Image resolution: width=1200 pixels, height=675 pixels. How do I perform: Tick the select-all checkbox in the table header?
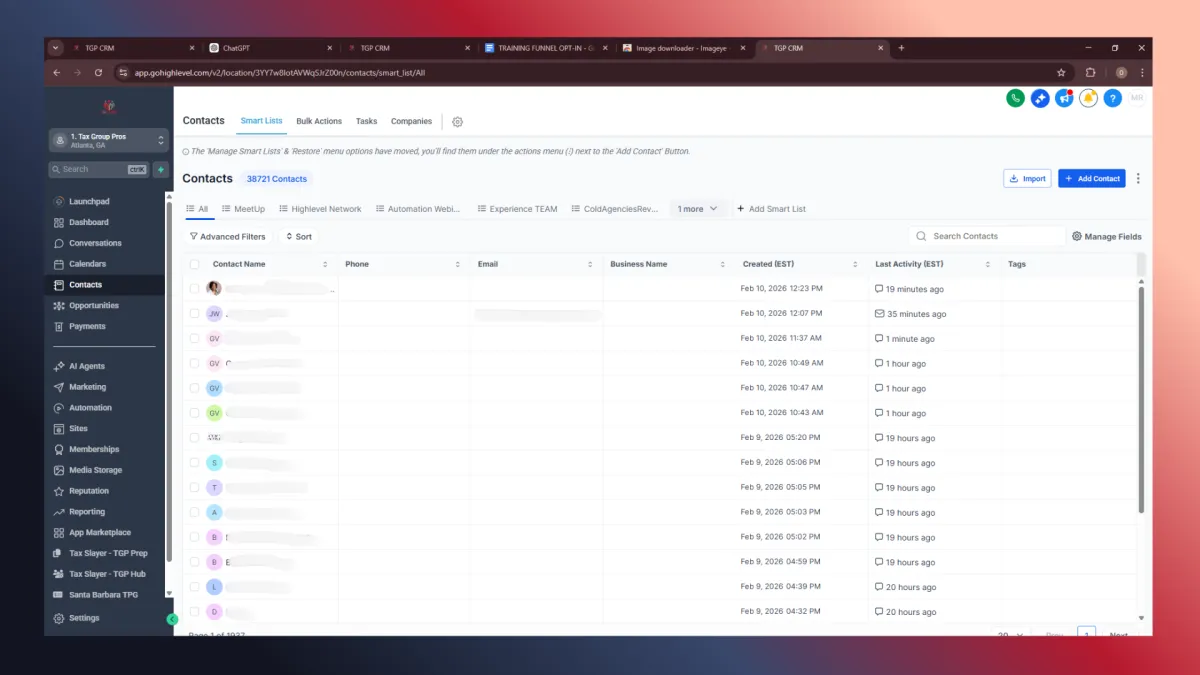194,264
